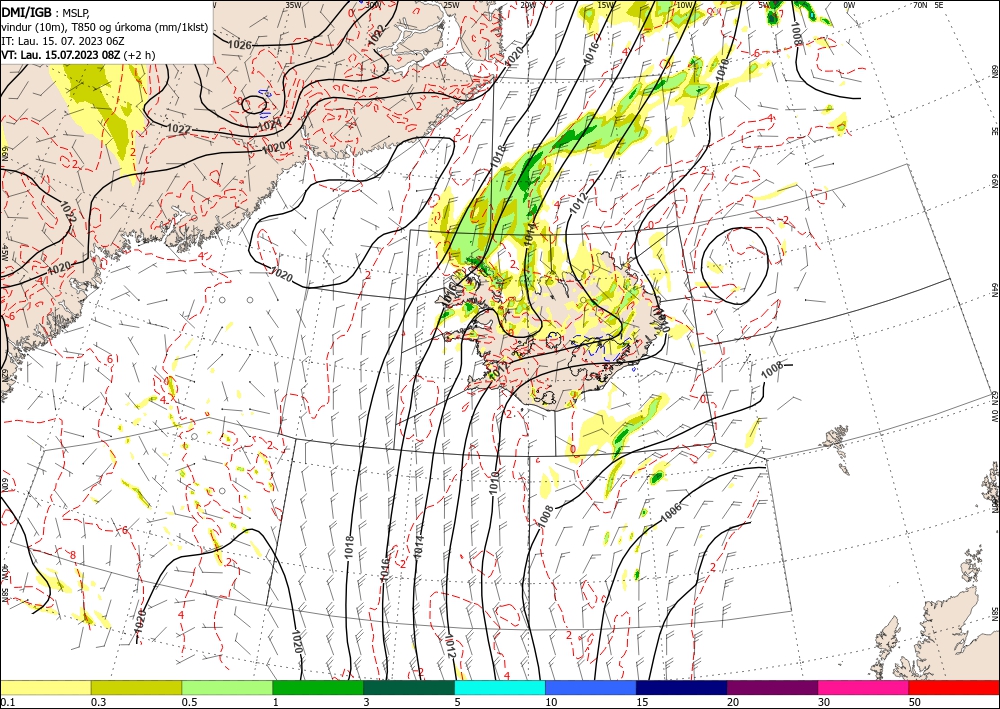Click the red 50+ legend swatch
1000x709 pixels.
click(x=954, y=687)
